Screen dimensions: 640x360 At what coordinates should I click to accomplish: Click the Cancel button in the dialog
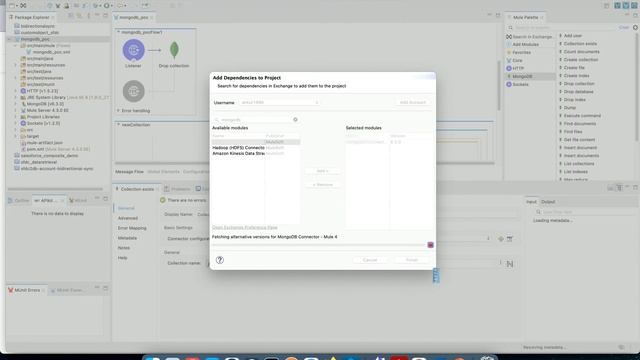[x=370, y=260]
